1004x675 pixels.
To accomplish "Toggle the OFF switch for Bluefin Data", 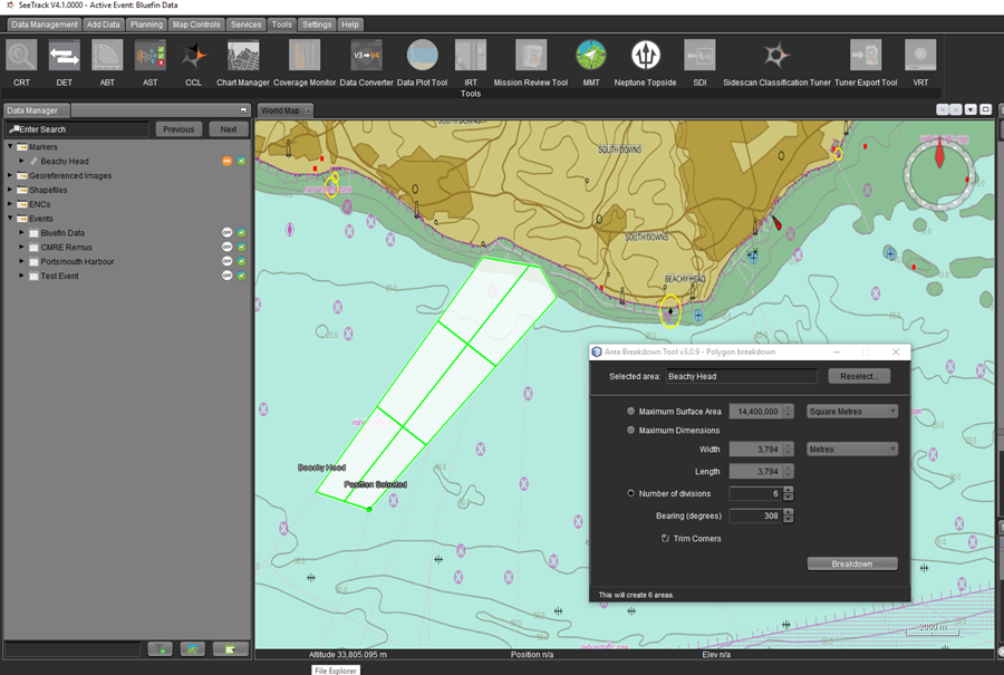I will (227, 233).
